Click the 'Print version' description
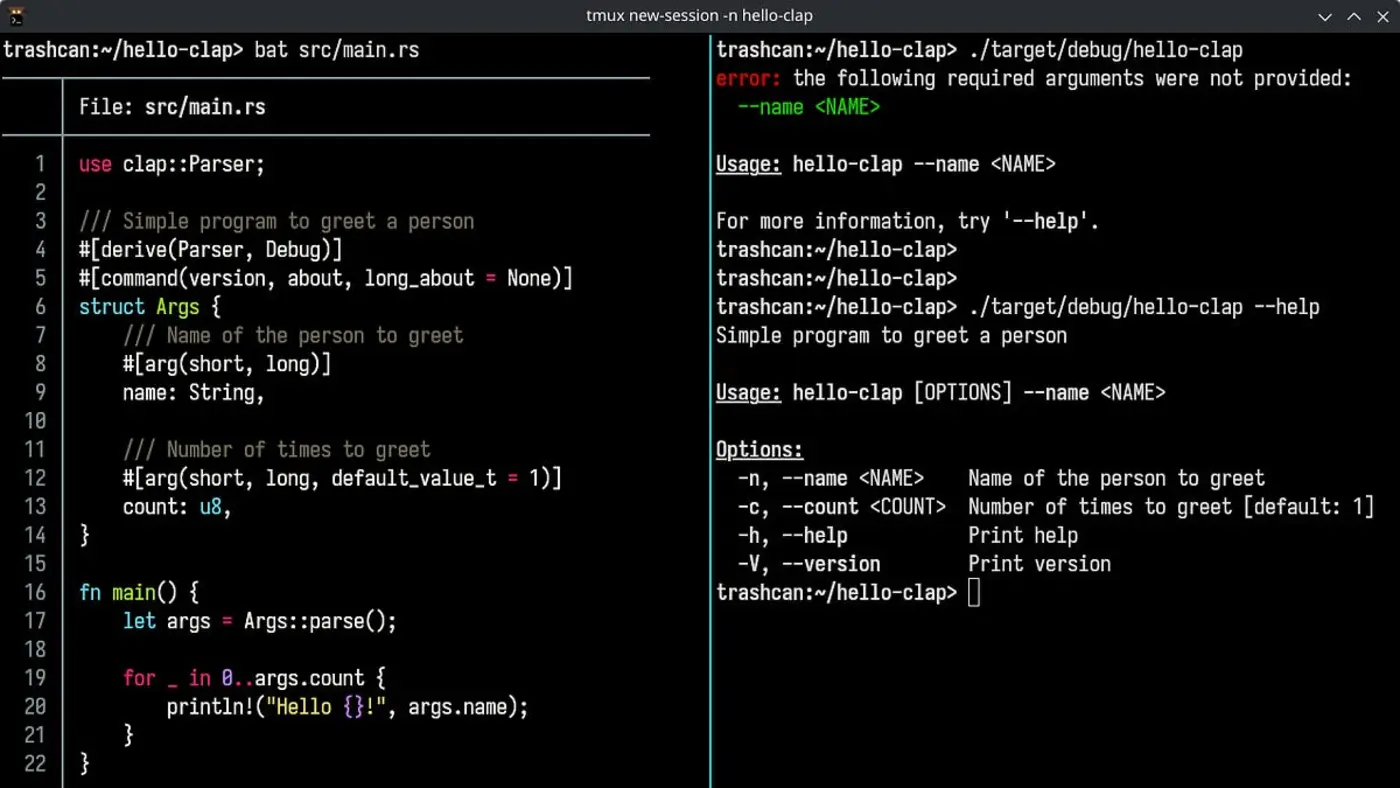 tap(1040, 564)
